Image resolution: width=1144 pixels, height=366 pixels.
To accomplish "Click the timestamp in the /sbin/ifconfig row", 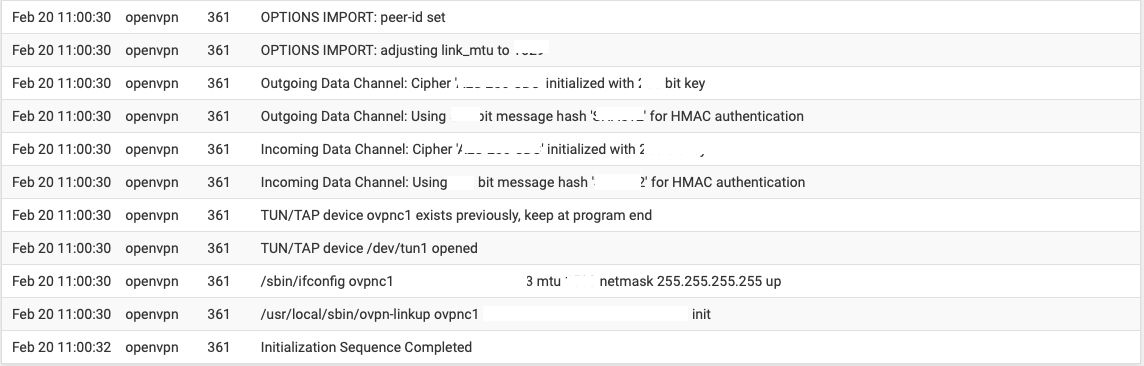I will [x=61, y=281].
